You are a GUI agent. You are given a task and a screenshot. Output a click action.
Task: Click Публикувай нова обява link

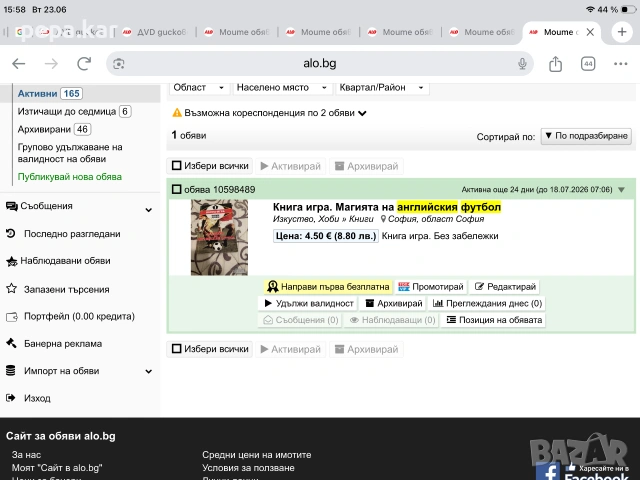(69, 177)
